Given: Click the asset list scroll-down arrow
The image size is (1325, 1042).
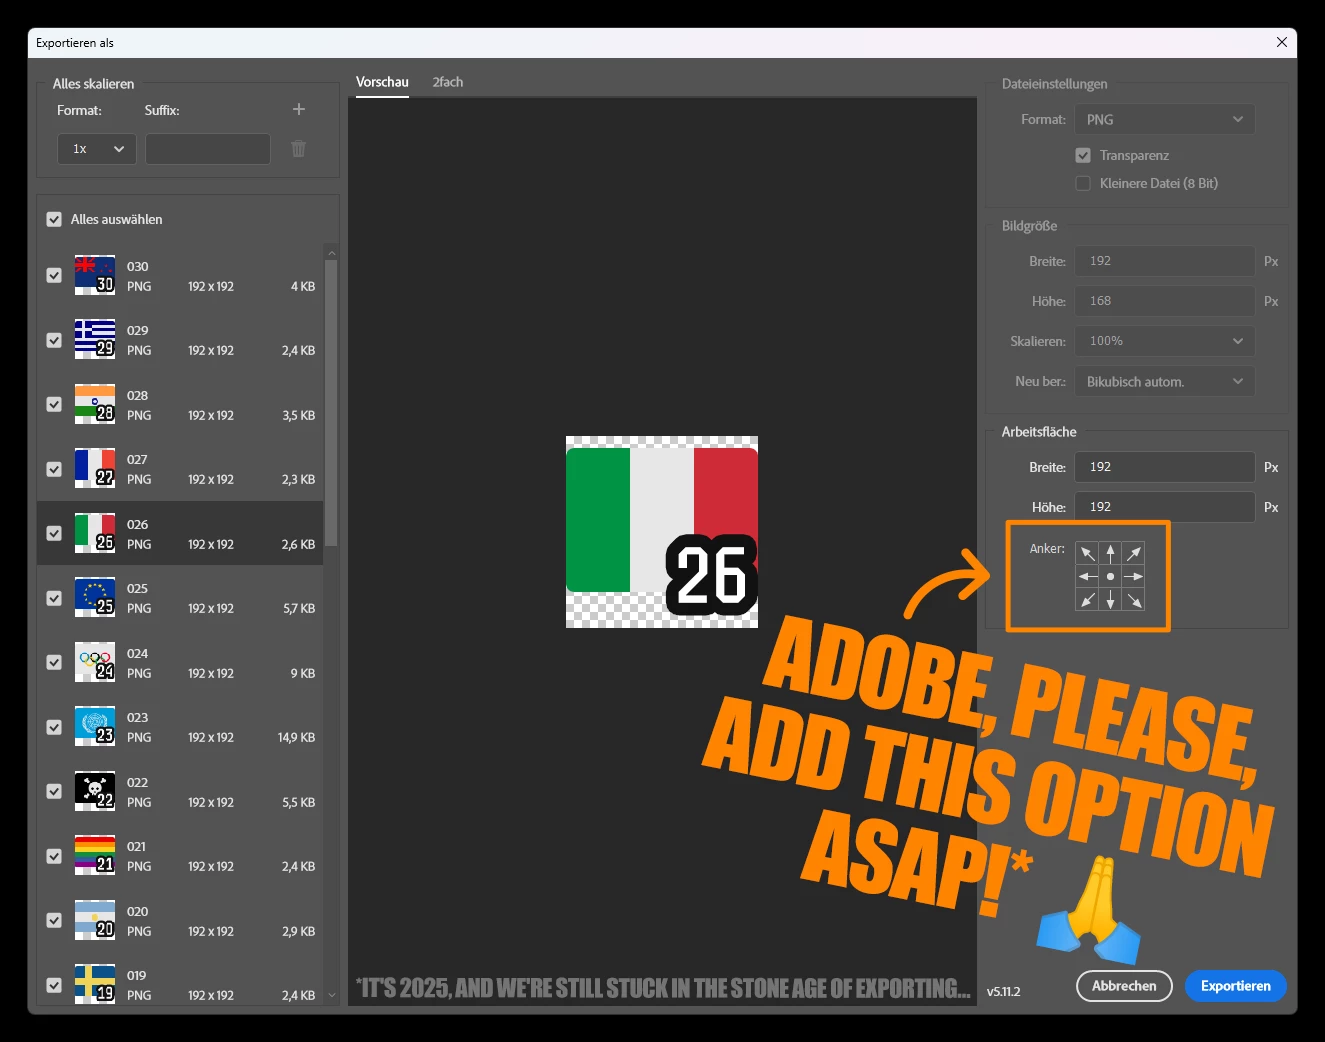Looking at the screenshot, I should (x=332, y=995).
